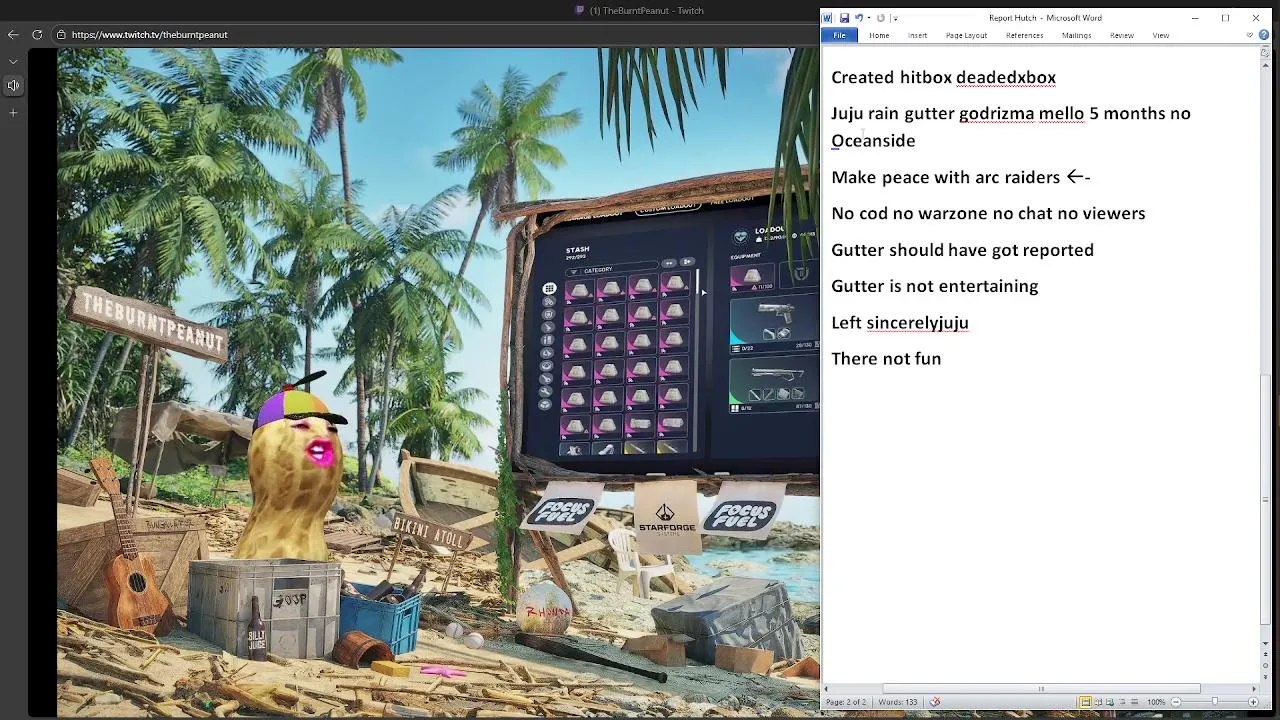Open the References ribbon tab
Viewport: 1280px width, 720px height.
(x=1024, y=35)
